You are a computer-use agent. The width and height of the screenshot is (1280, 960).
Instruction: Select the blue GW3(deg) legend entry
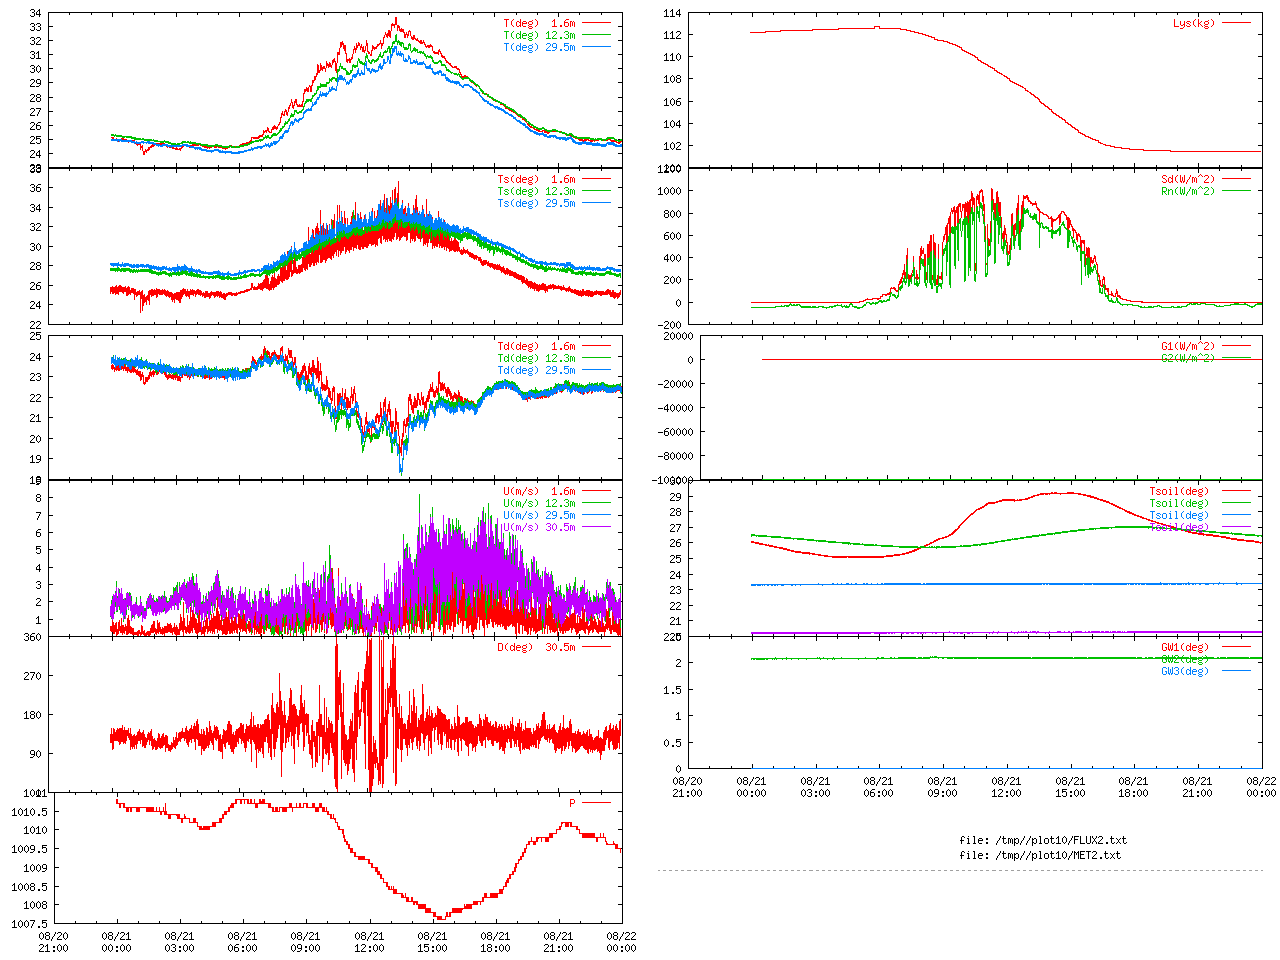(x=1205, y=671)
